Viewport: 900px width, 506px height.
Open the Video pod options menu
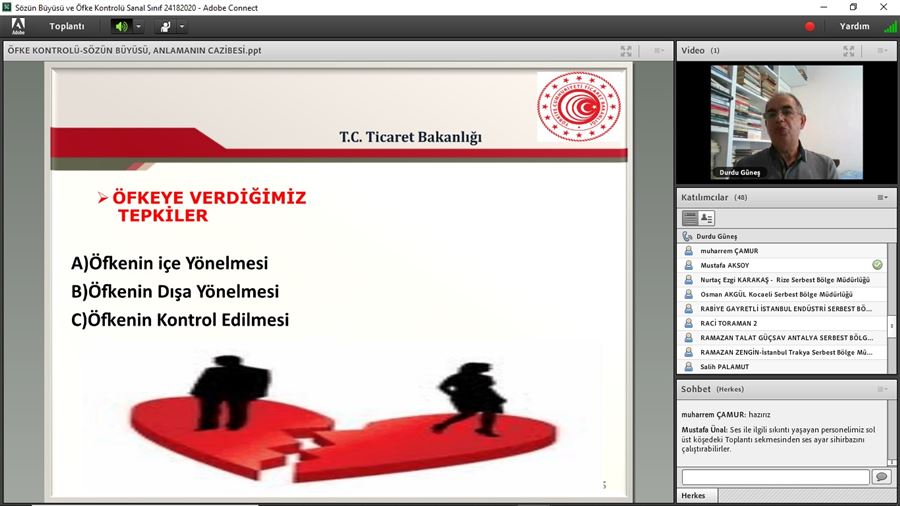click(x=882, y=51)
